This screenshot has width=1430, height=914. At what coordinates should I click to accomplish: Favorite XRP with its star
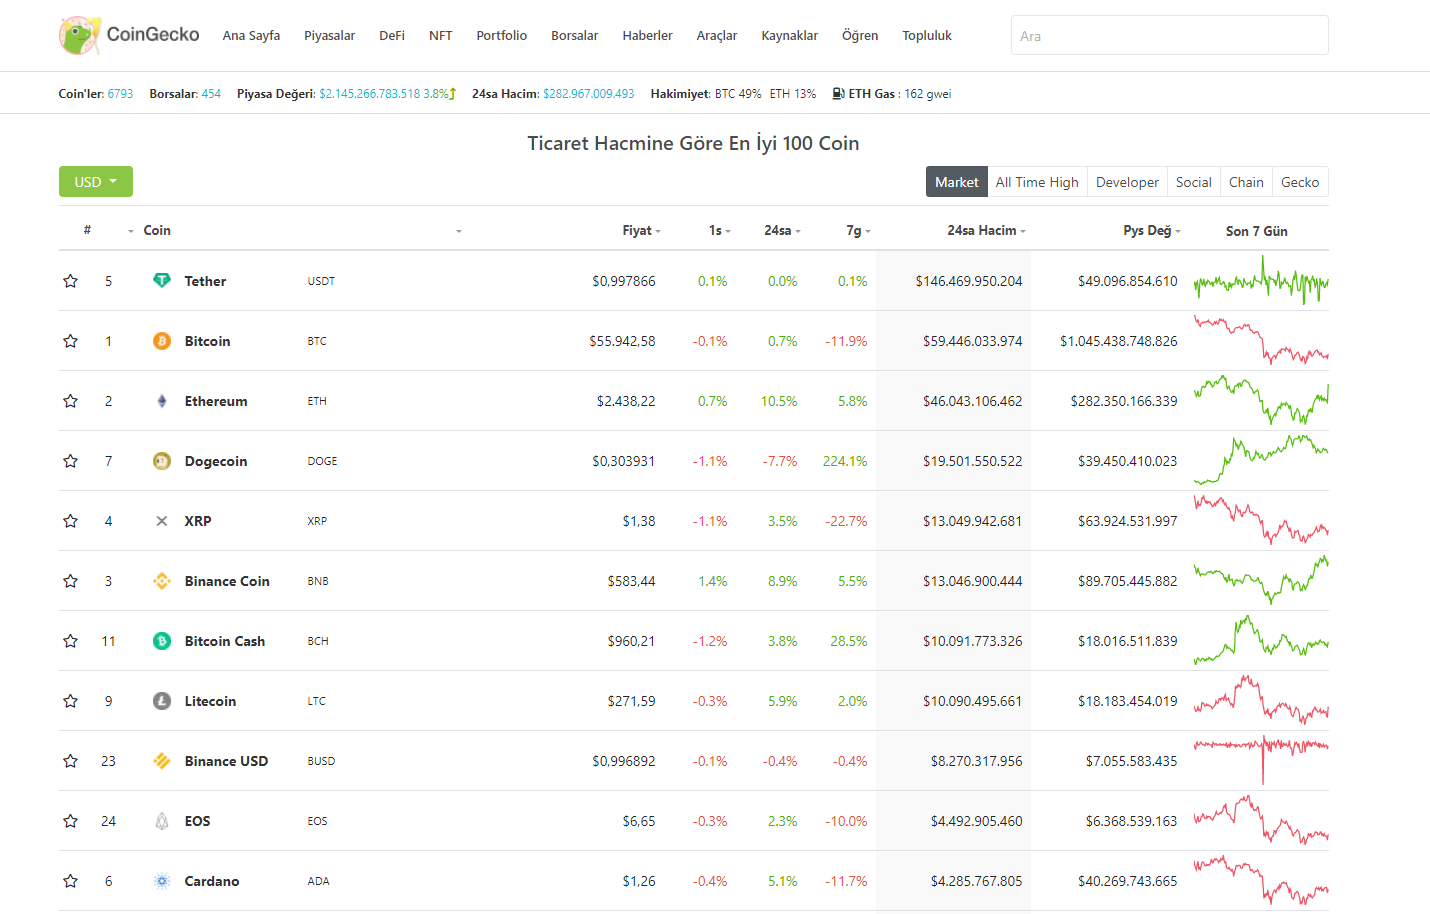(70, 521)
